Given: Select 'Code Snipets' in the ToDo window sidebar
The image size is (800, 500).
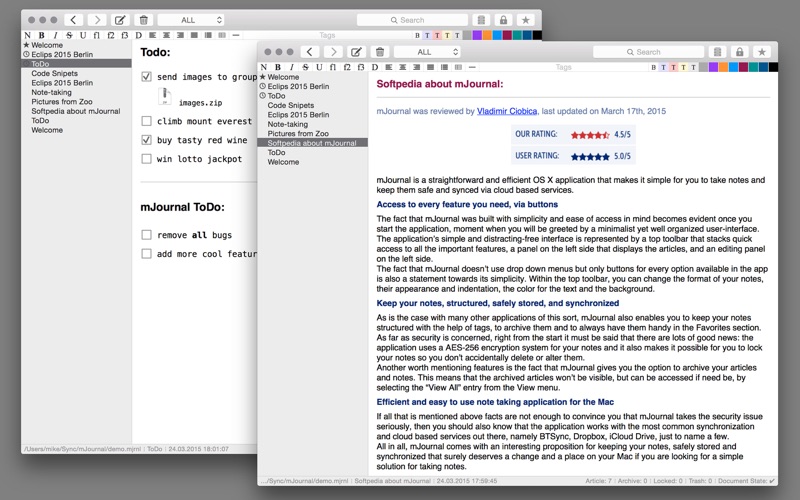Looking at the screenshot, I should (x=55, y=73).
